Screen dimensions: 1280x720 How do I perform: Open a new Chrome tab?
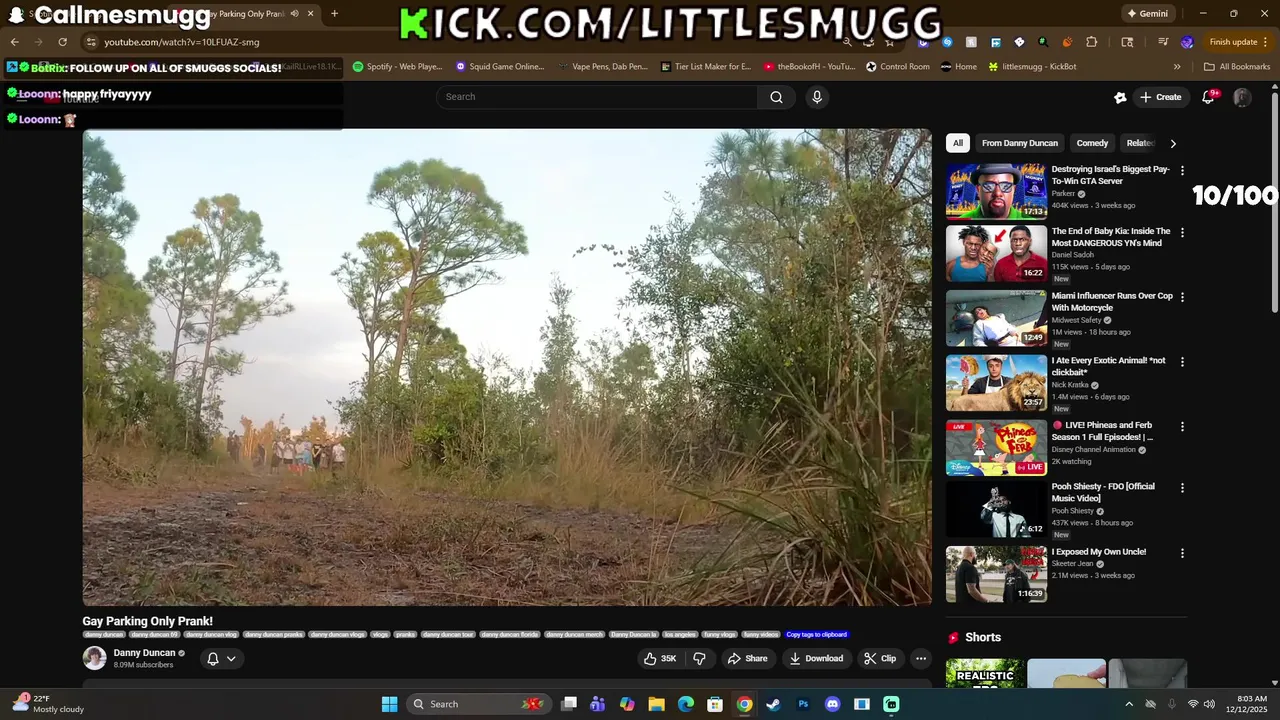(x=334, y=14)
